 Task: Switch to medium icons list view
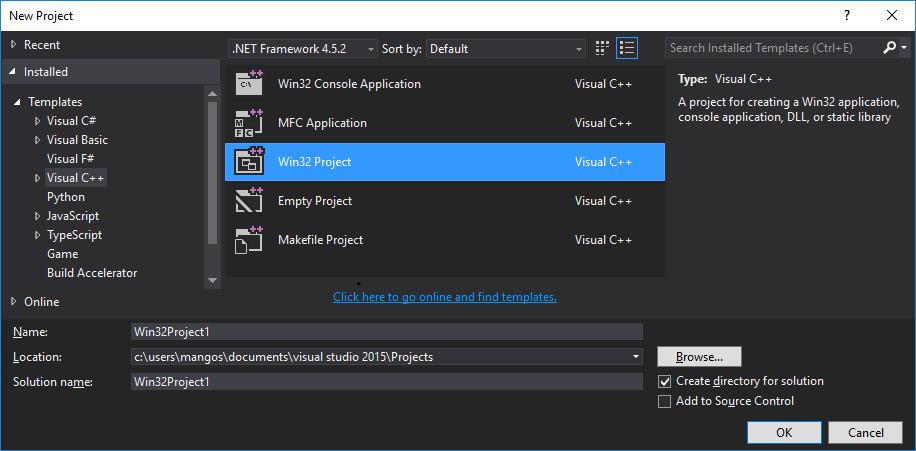[627, 48]
